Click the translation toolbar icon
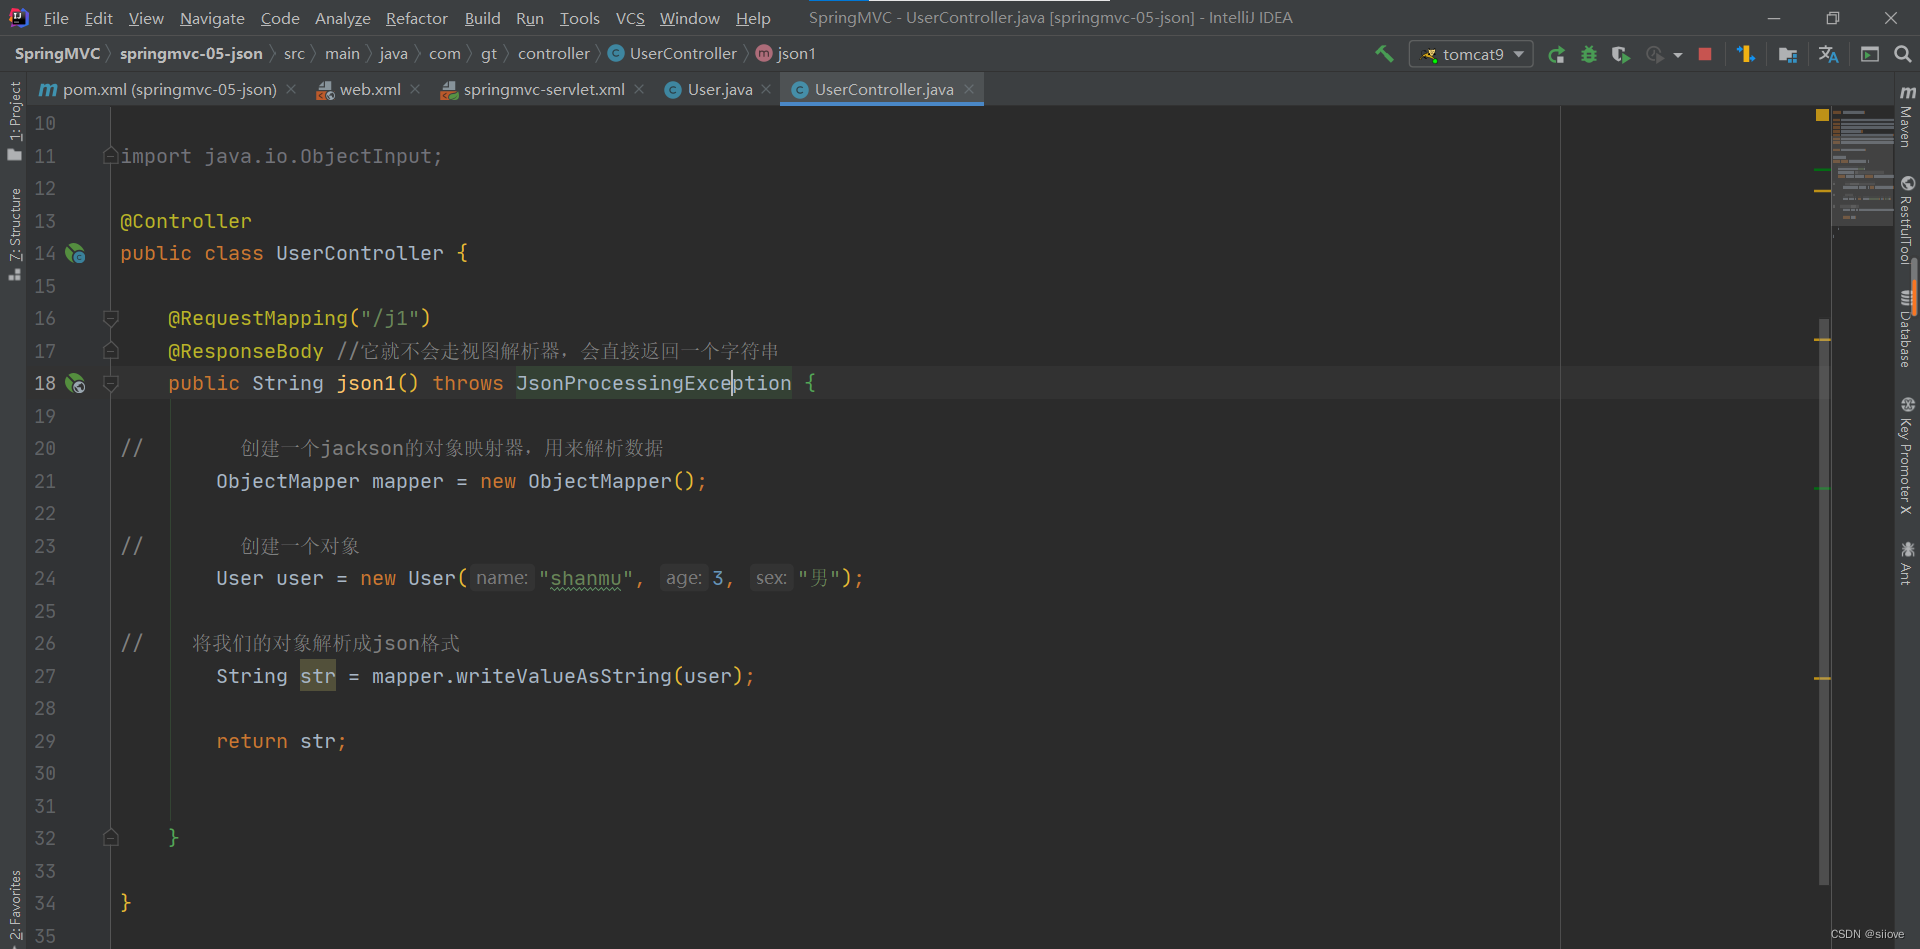Viewport: 1920px width, 949px height. [x=1828, y=54]
